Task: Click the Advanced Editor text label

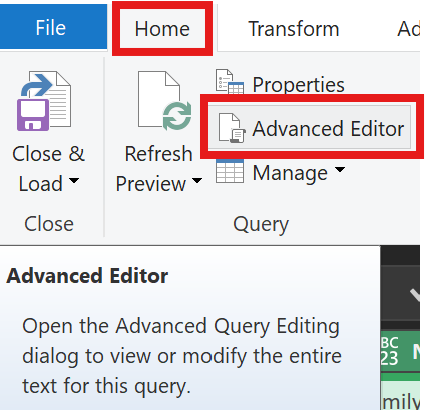Action: tap(328, 129)
